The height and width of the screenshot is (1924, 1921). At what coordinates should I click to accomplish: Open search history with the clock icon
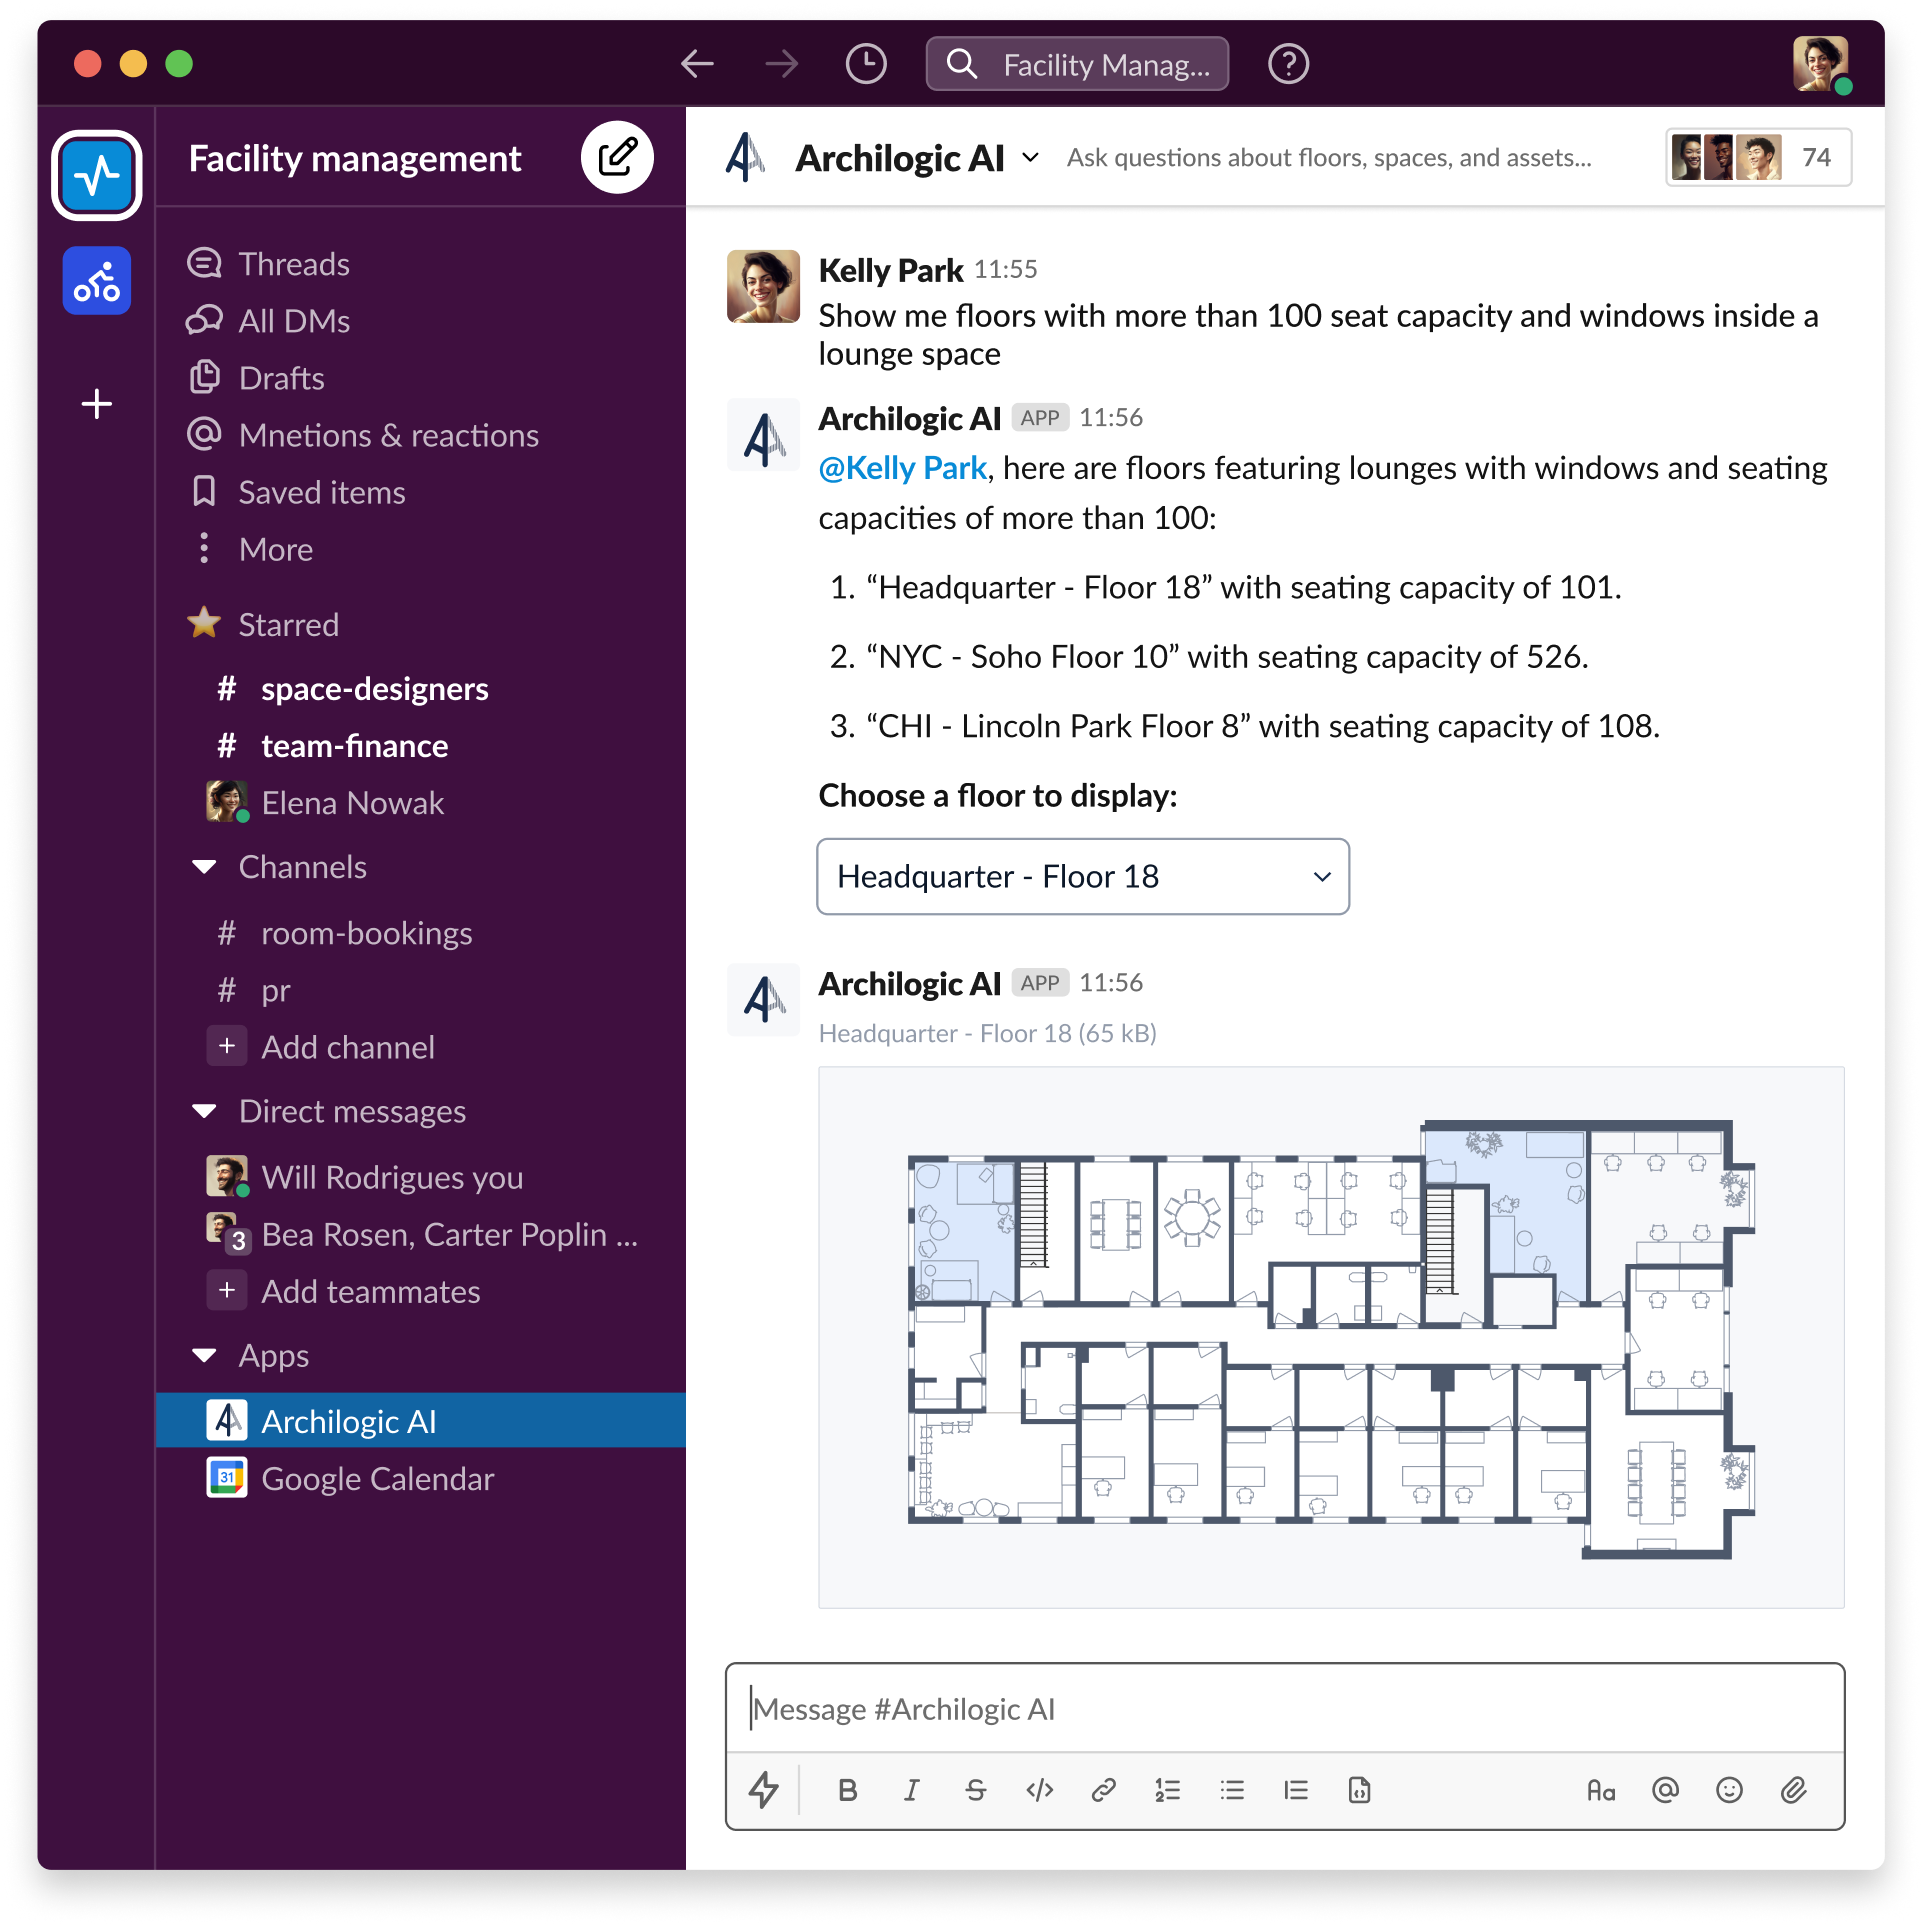pos(864,63)
